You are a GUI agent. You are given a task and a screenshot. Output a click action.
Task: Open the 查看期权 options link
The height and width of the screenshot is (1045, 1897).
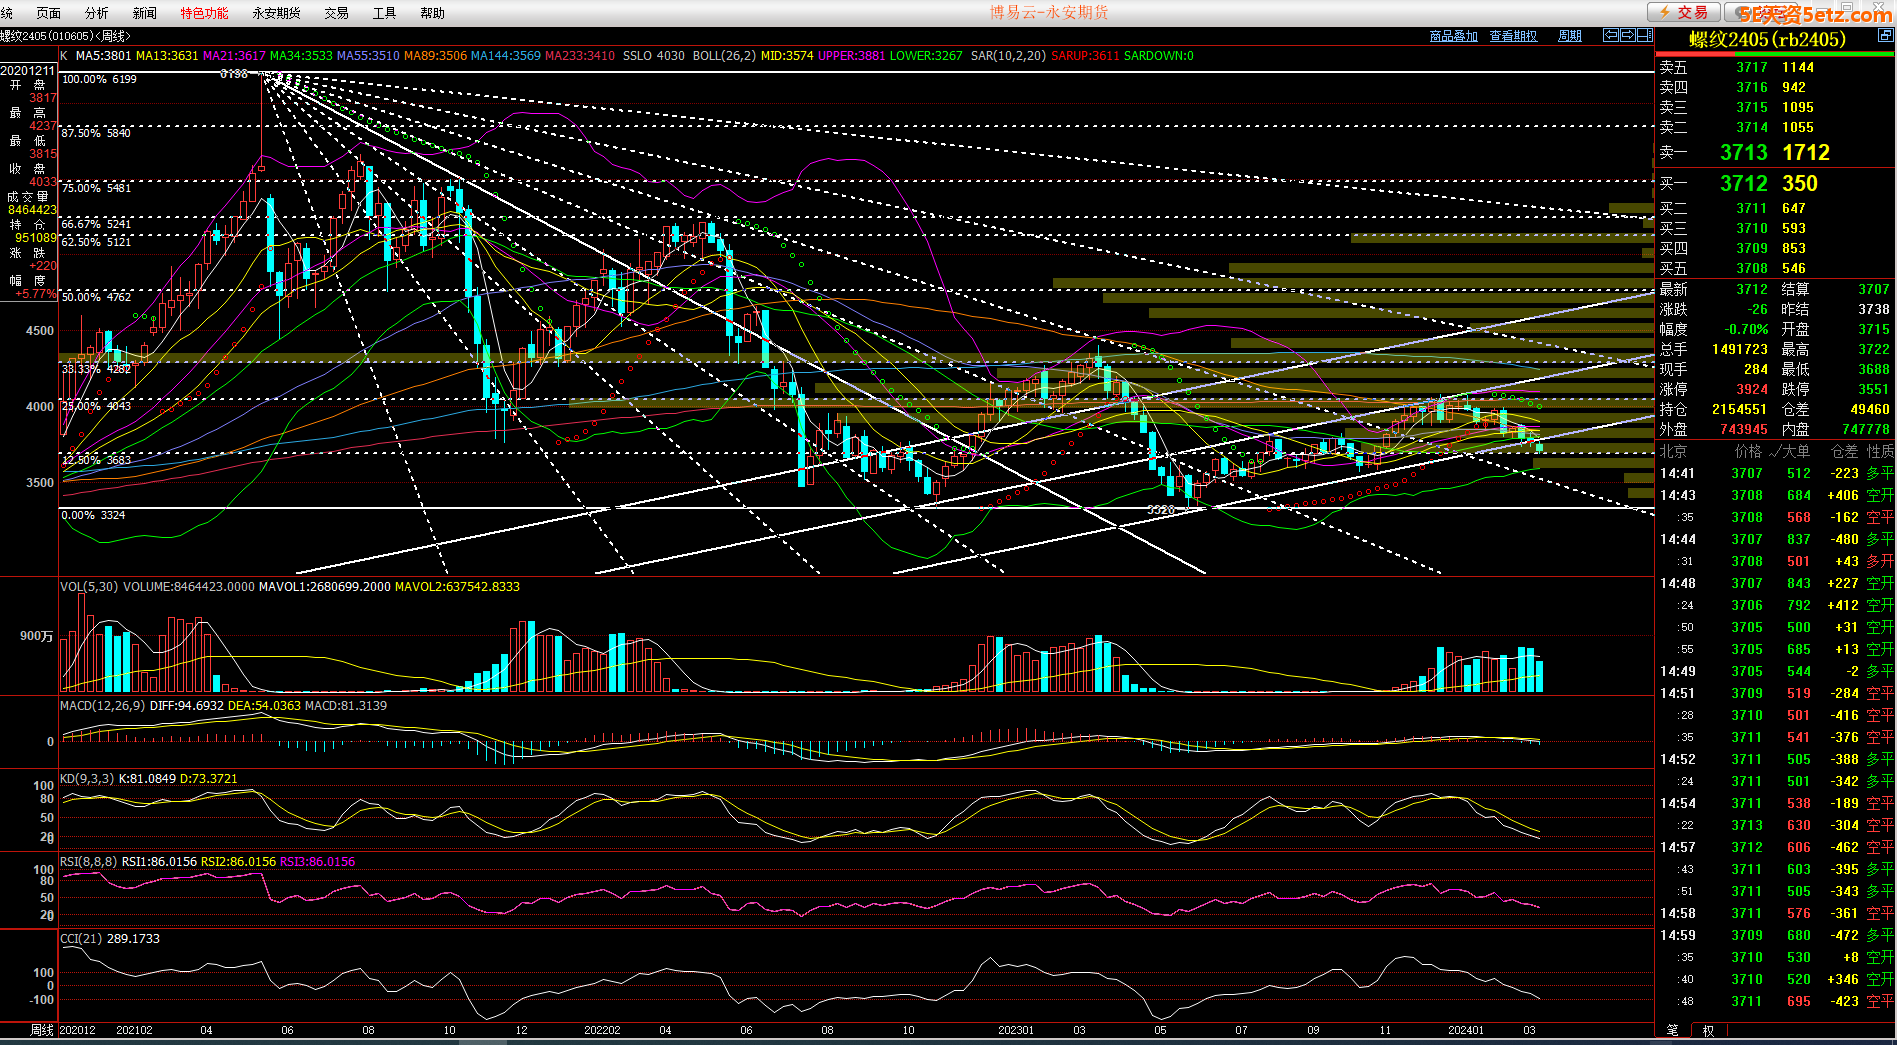1513,36
